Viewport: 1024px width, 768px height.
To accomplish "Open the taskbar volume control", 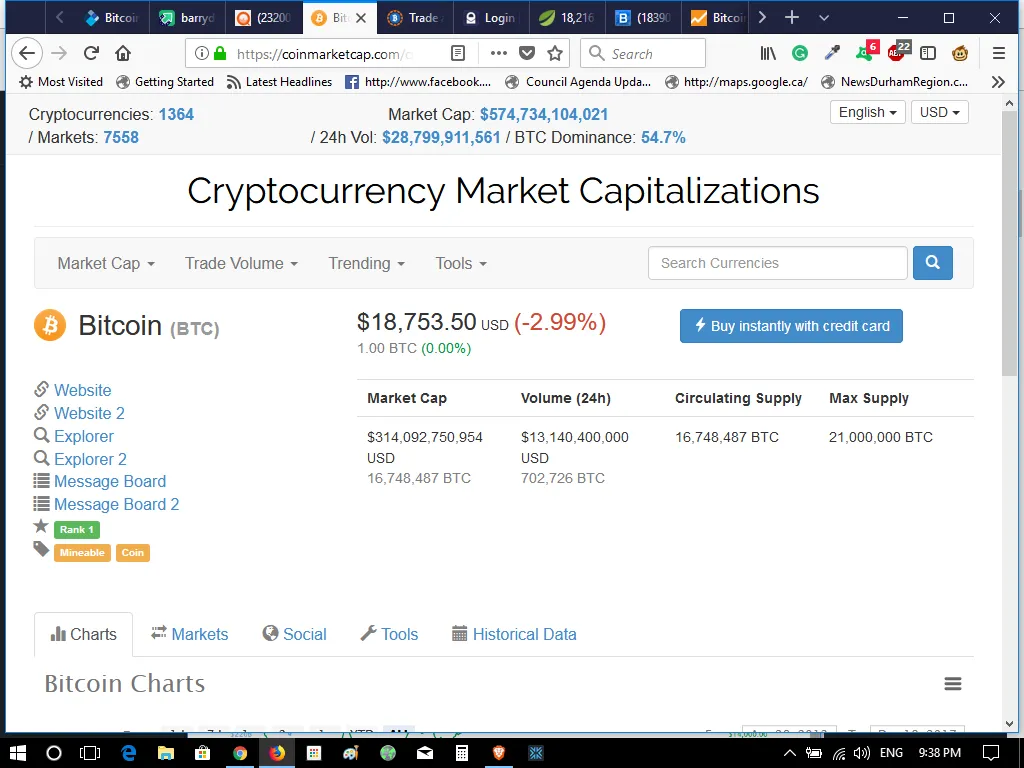I will [x=861, y=754].
